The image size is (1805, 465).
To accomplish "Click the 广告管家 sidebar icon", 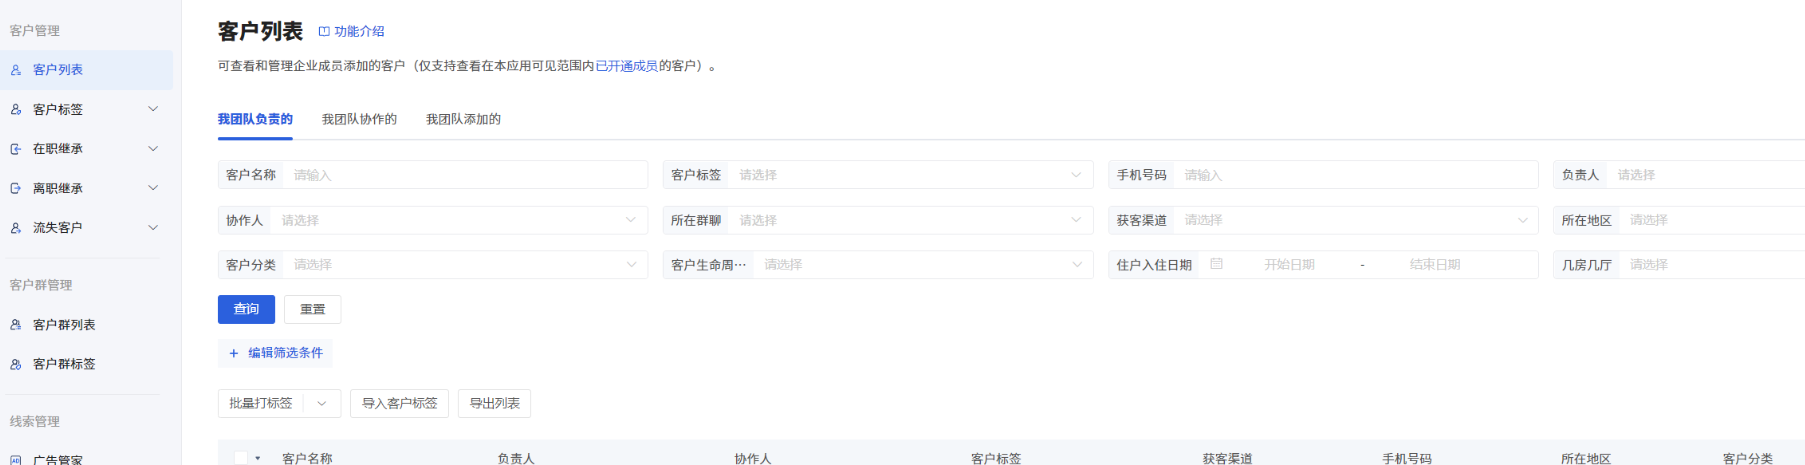I will [x=16, y=460].
